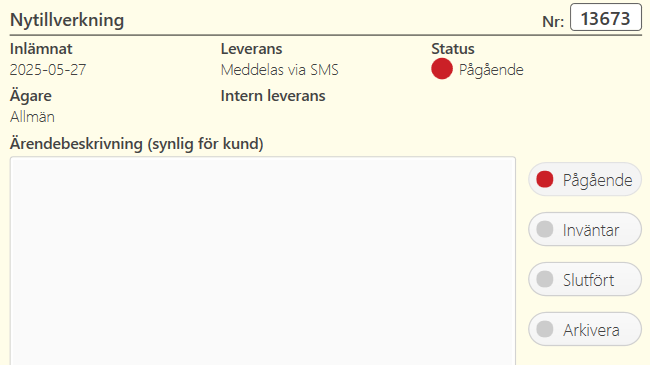This screenshot has height=365, width=650.
Task: Click the order number field 13673
Action: [606, 17]
